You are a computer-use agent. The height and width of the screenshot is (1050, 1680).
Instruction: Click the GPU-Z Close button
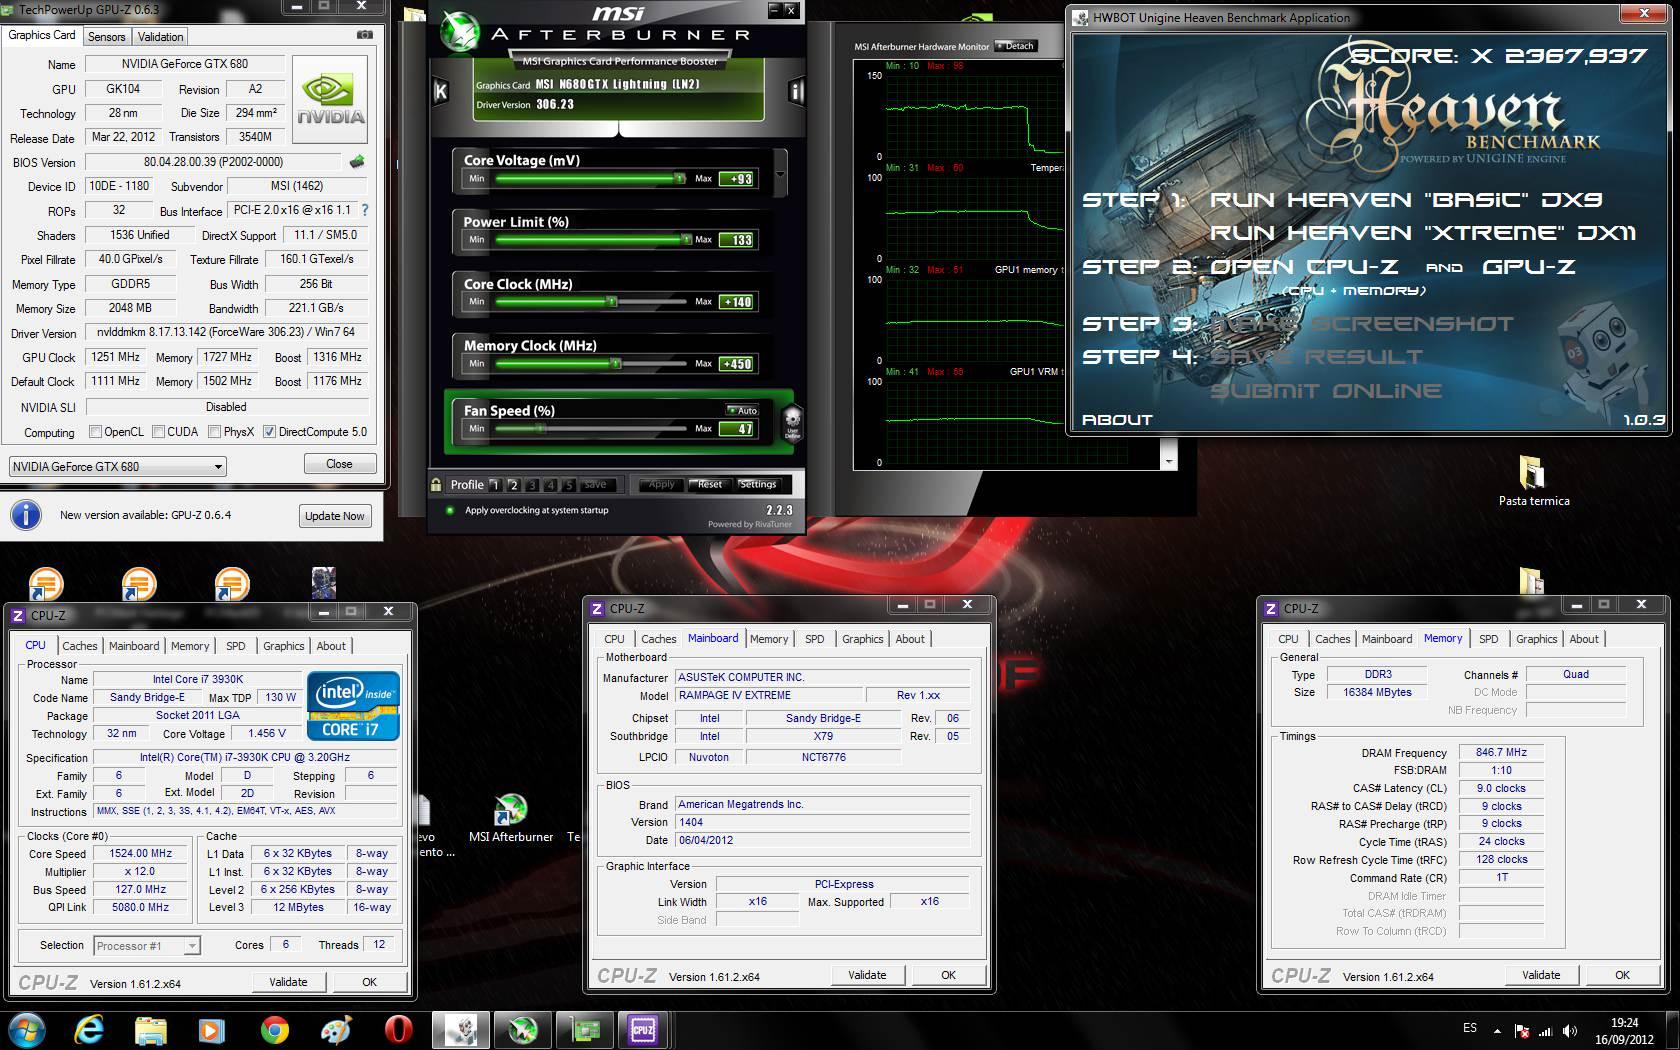[x=339, y=464]
